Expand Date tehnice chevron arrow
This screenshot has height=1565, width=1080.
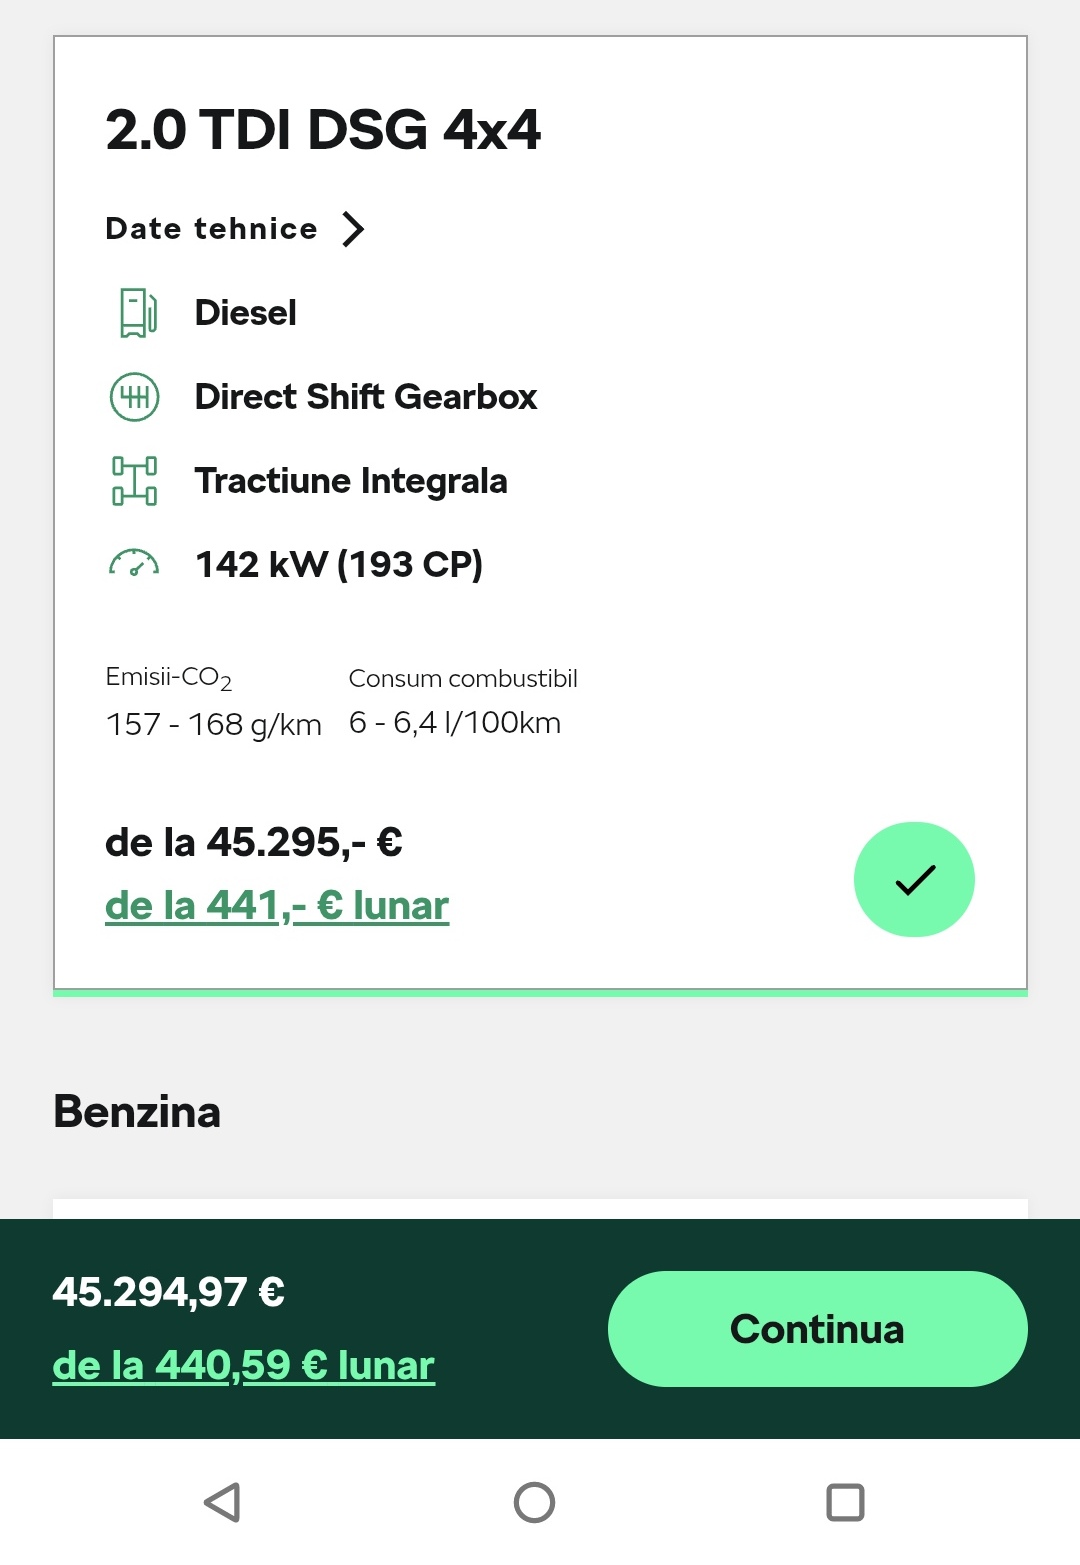point(353,229)
